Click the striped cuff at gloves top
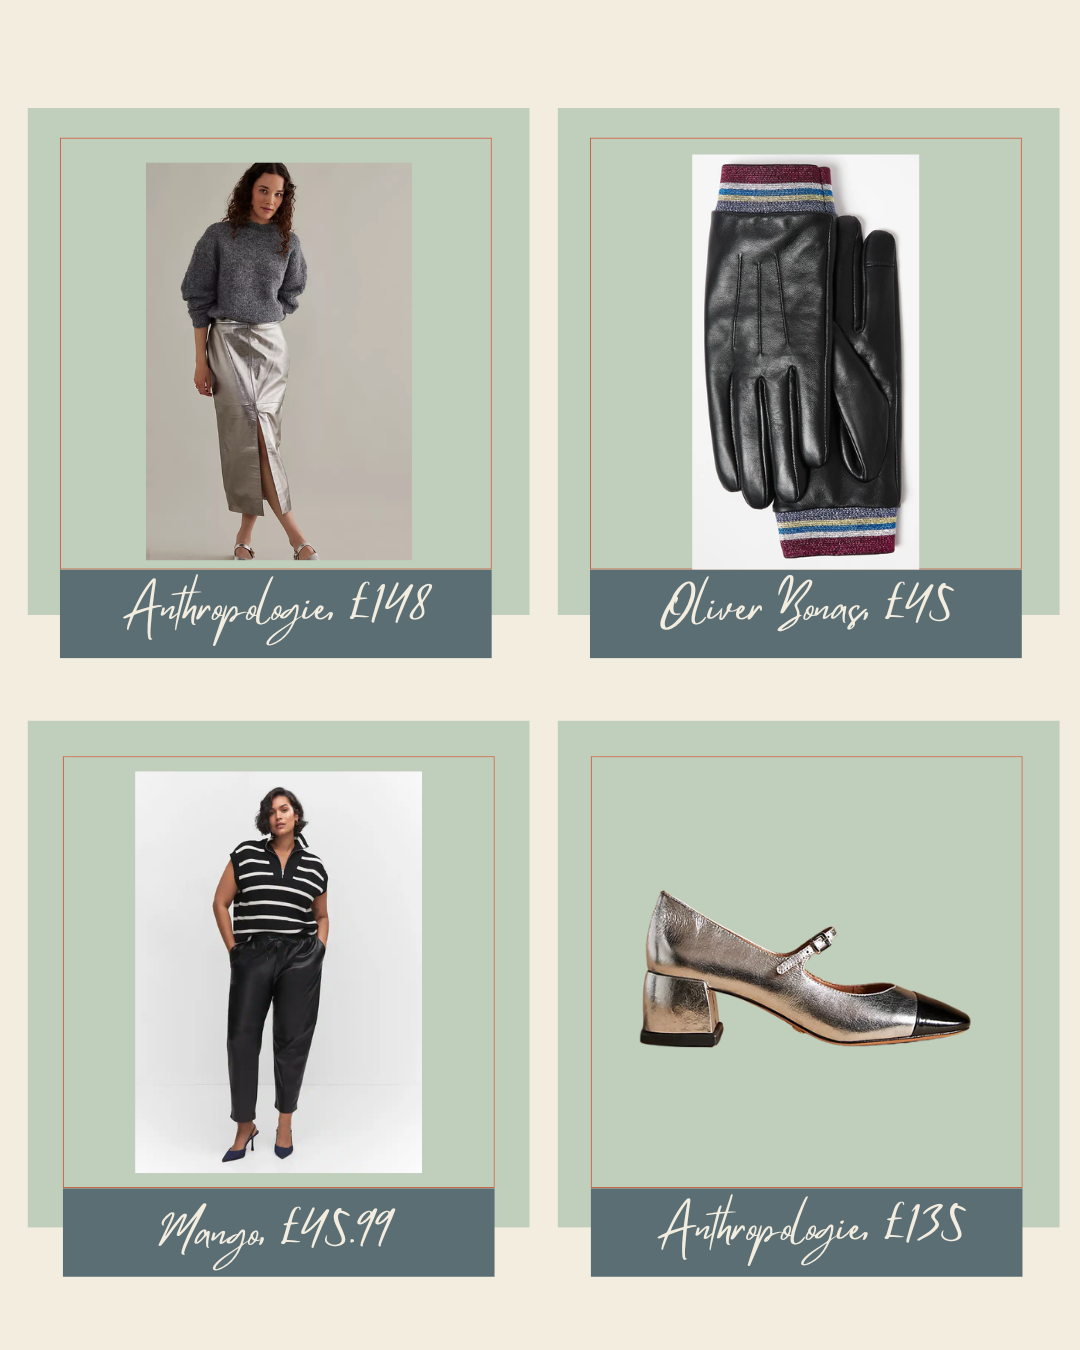This screenshot has height=1350, width=1080. click(774, 188)
